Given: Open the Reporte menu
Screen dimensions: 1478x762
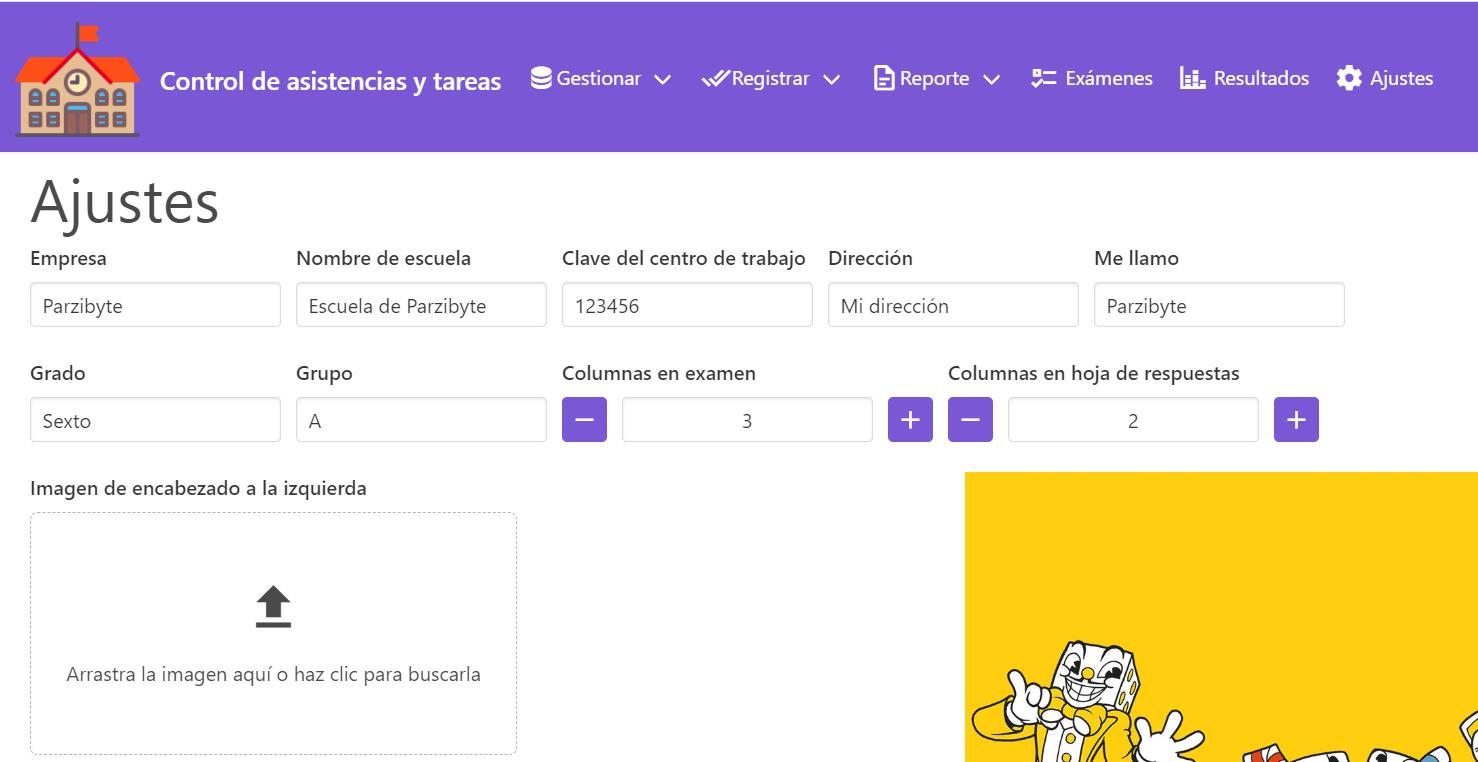Looking at the screenshot, I should tap(937, 78).
